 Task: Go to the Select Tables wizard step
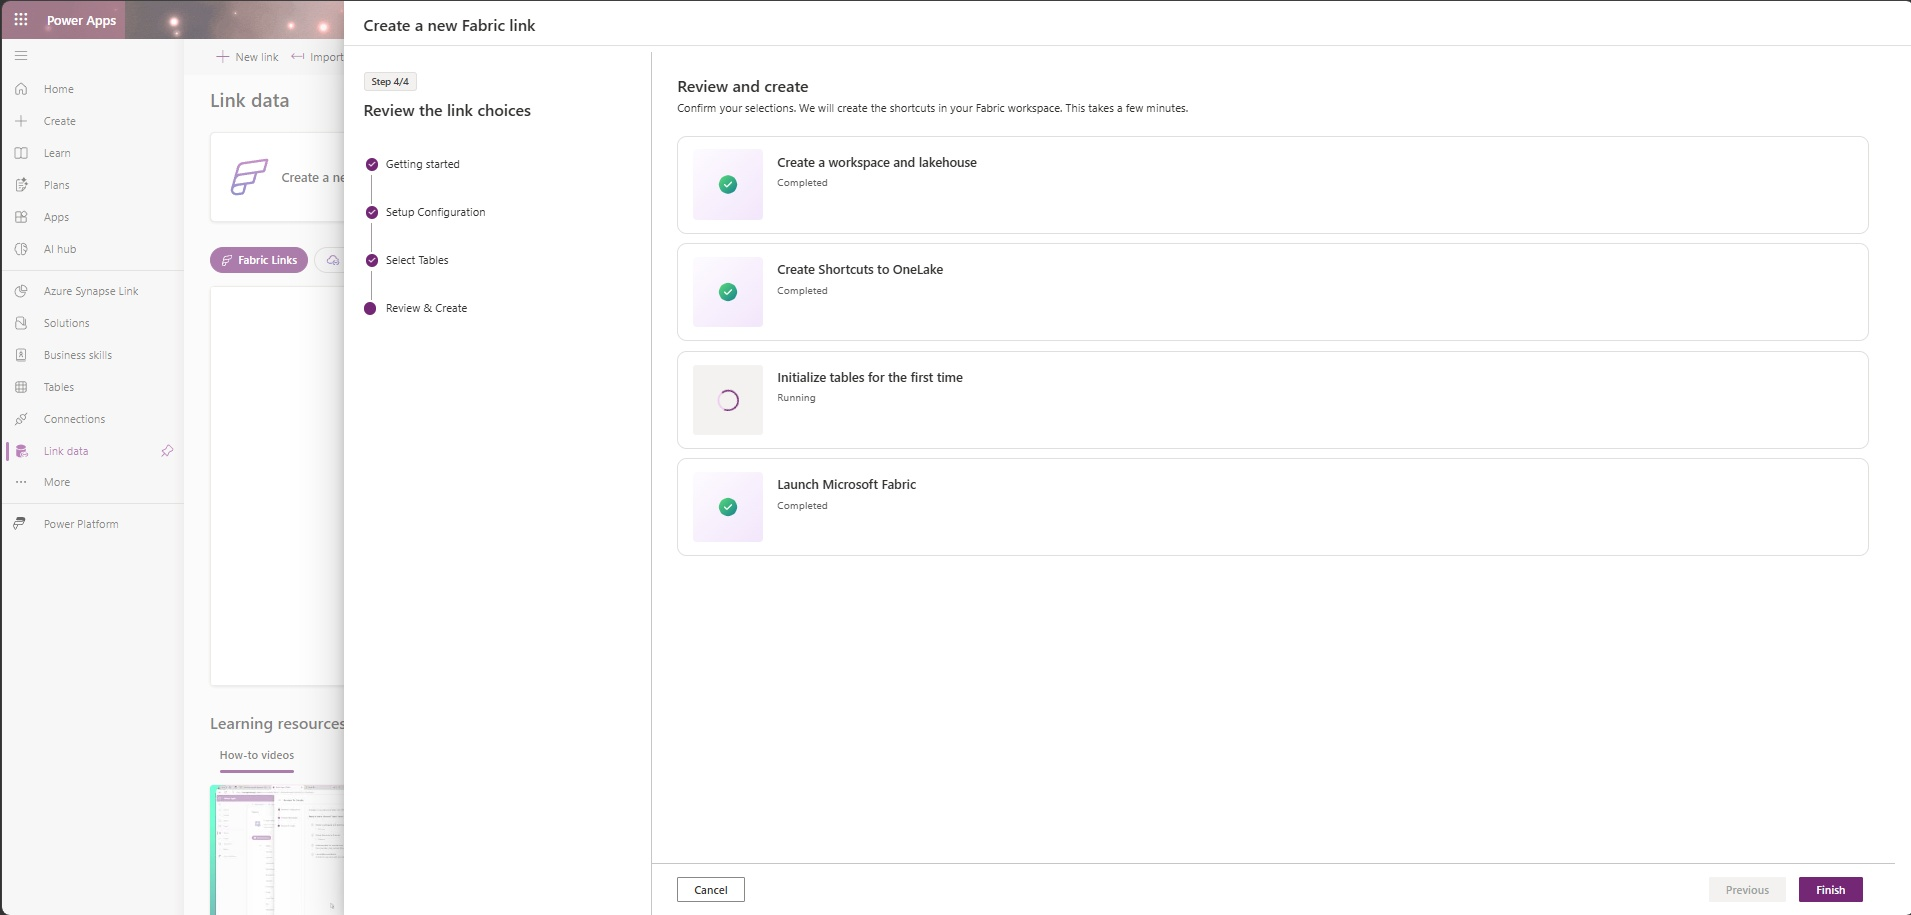(417, 260)
